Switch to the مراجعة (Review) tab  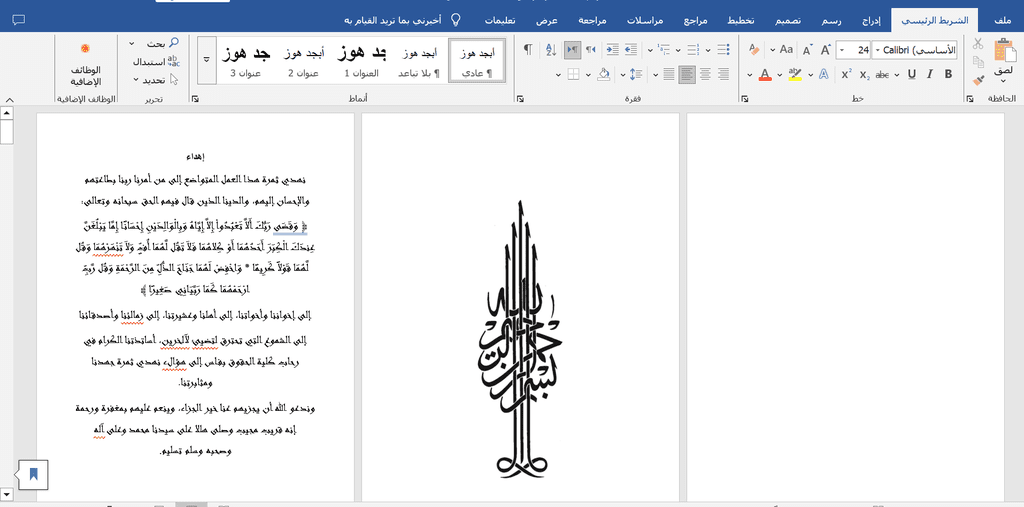[x=592, y=20]
